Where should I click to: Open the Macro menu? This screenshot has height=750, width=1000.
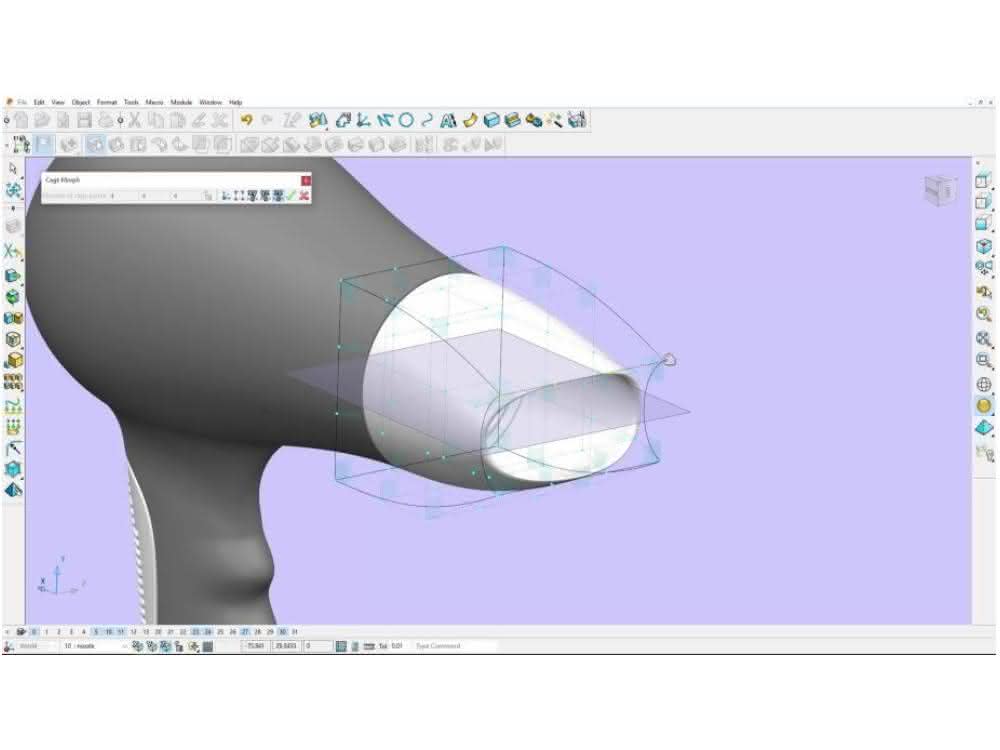[x=154, y=102]
